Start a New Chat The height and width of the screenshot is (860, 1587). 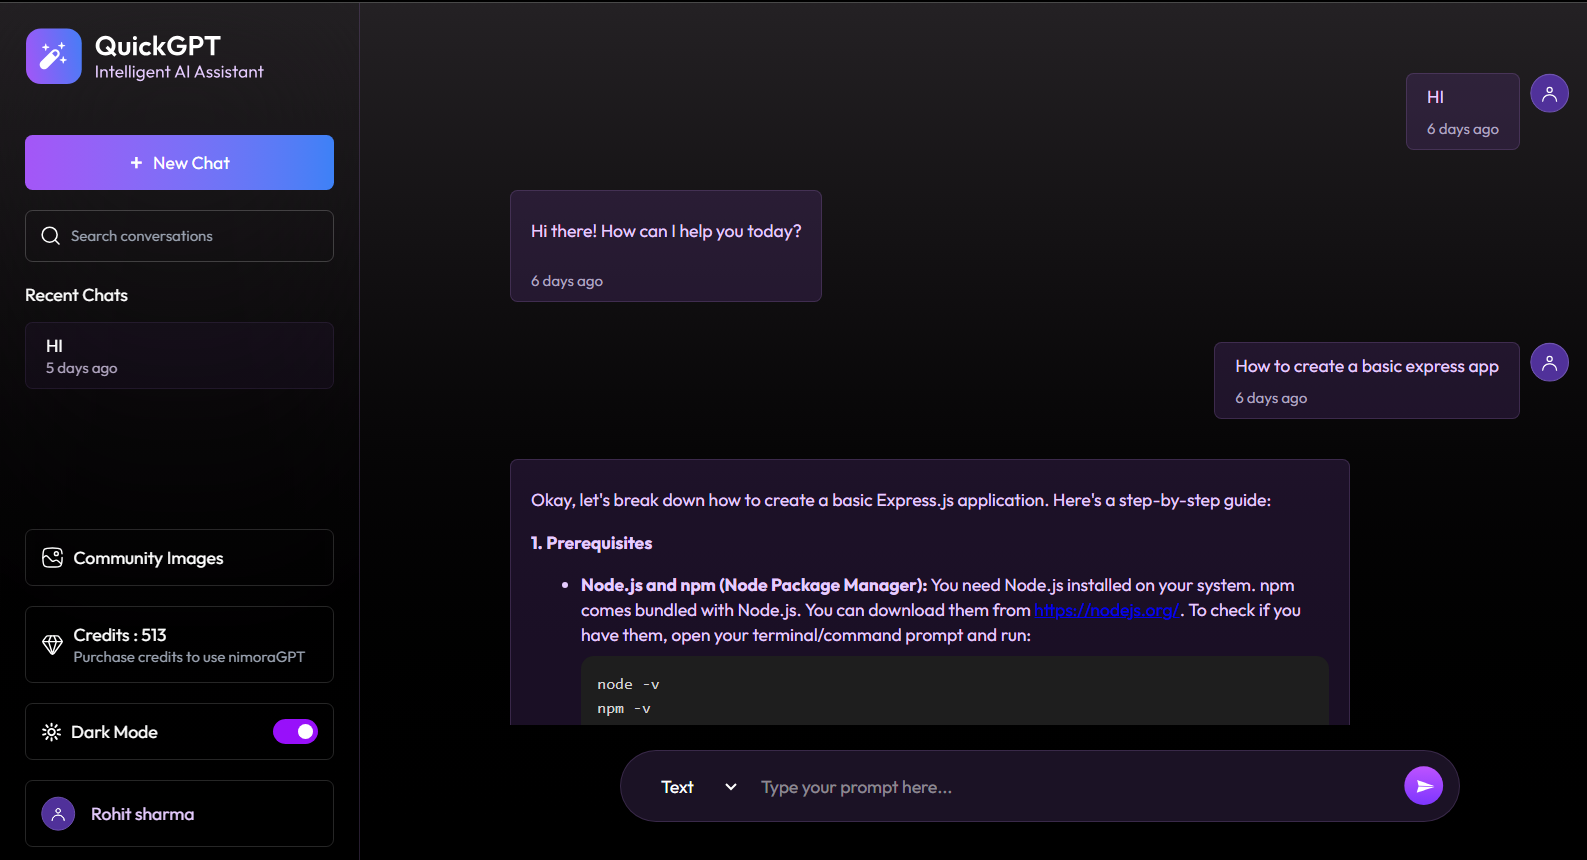click(179, 163)
